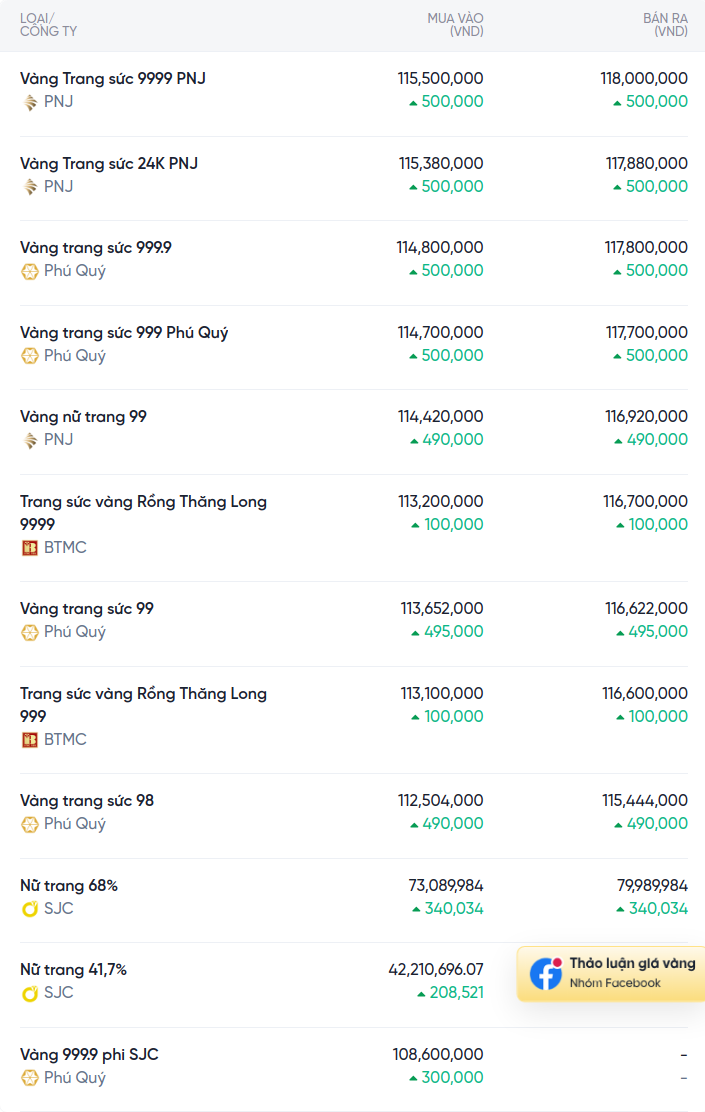Click the 118,000,000 selling price for PNJ 9999

pyautogui.click(x=644, y=78)
